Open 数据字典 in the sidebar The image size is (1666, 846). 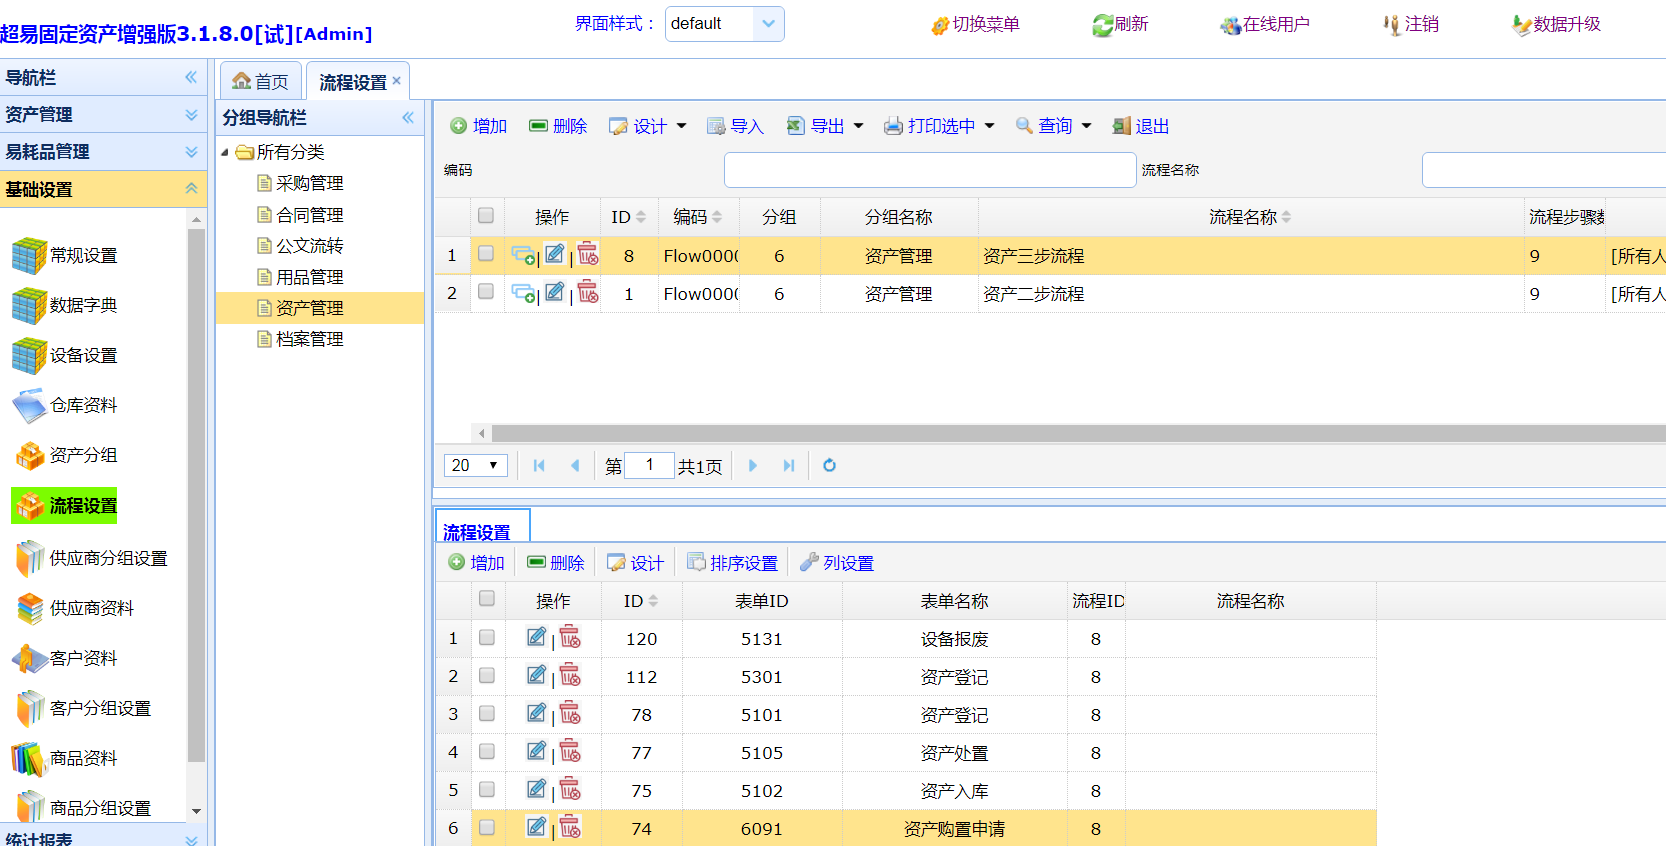(82, 305)
